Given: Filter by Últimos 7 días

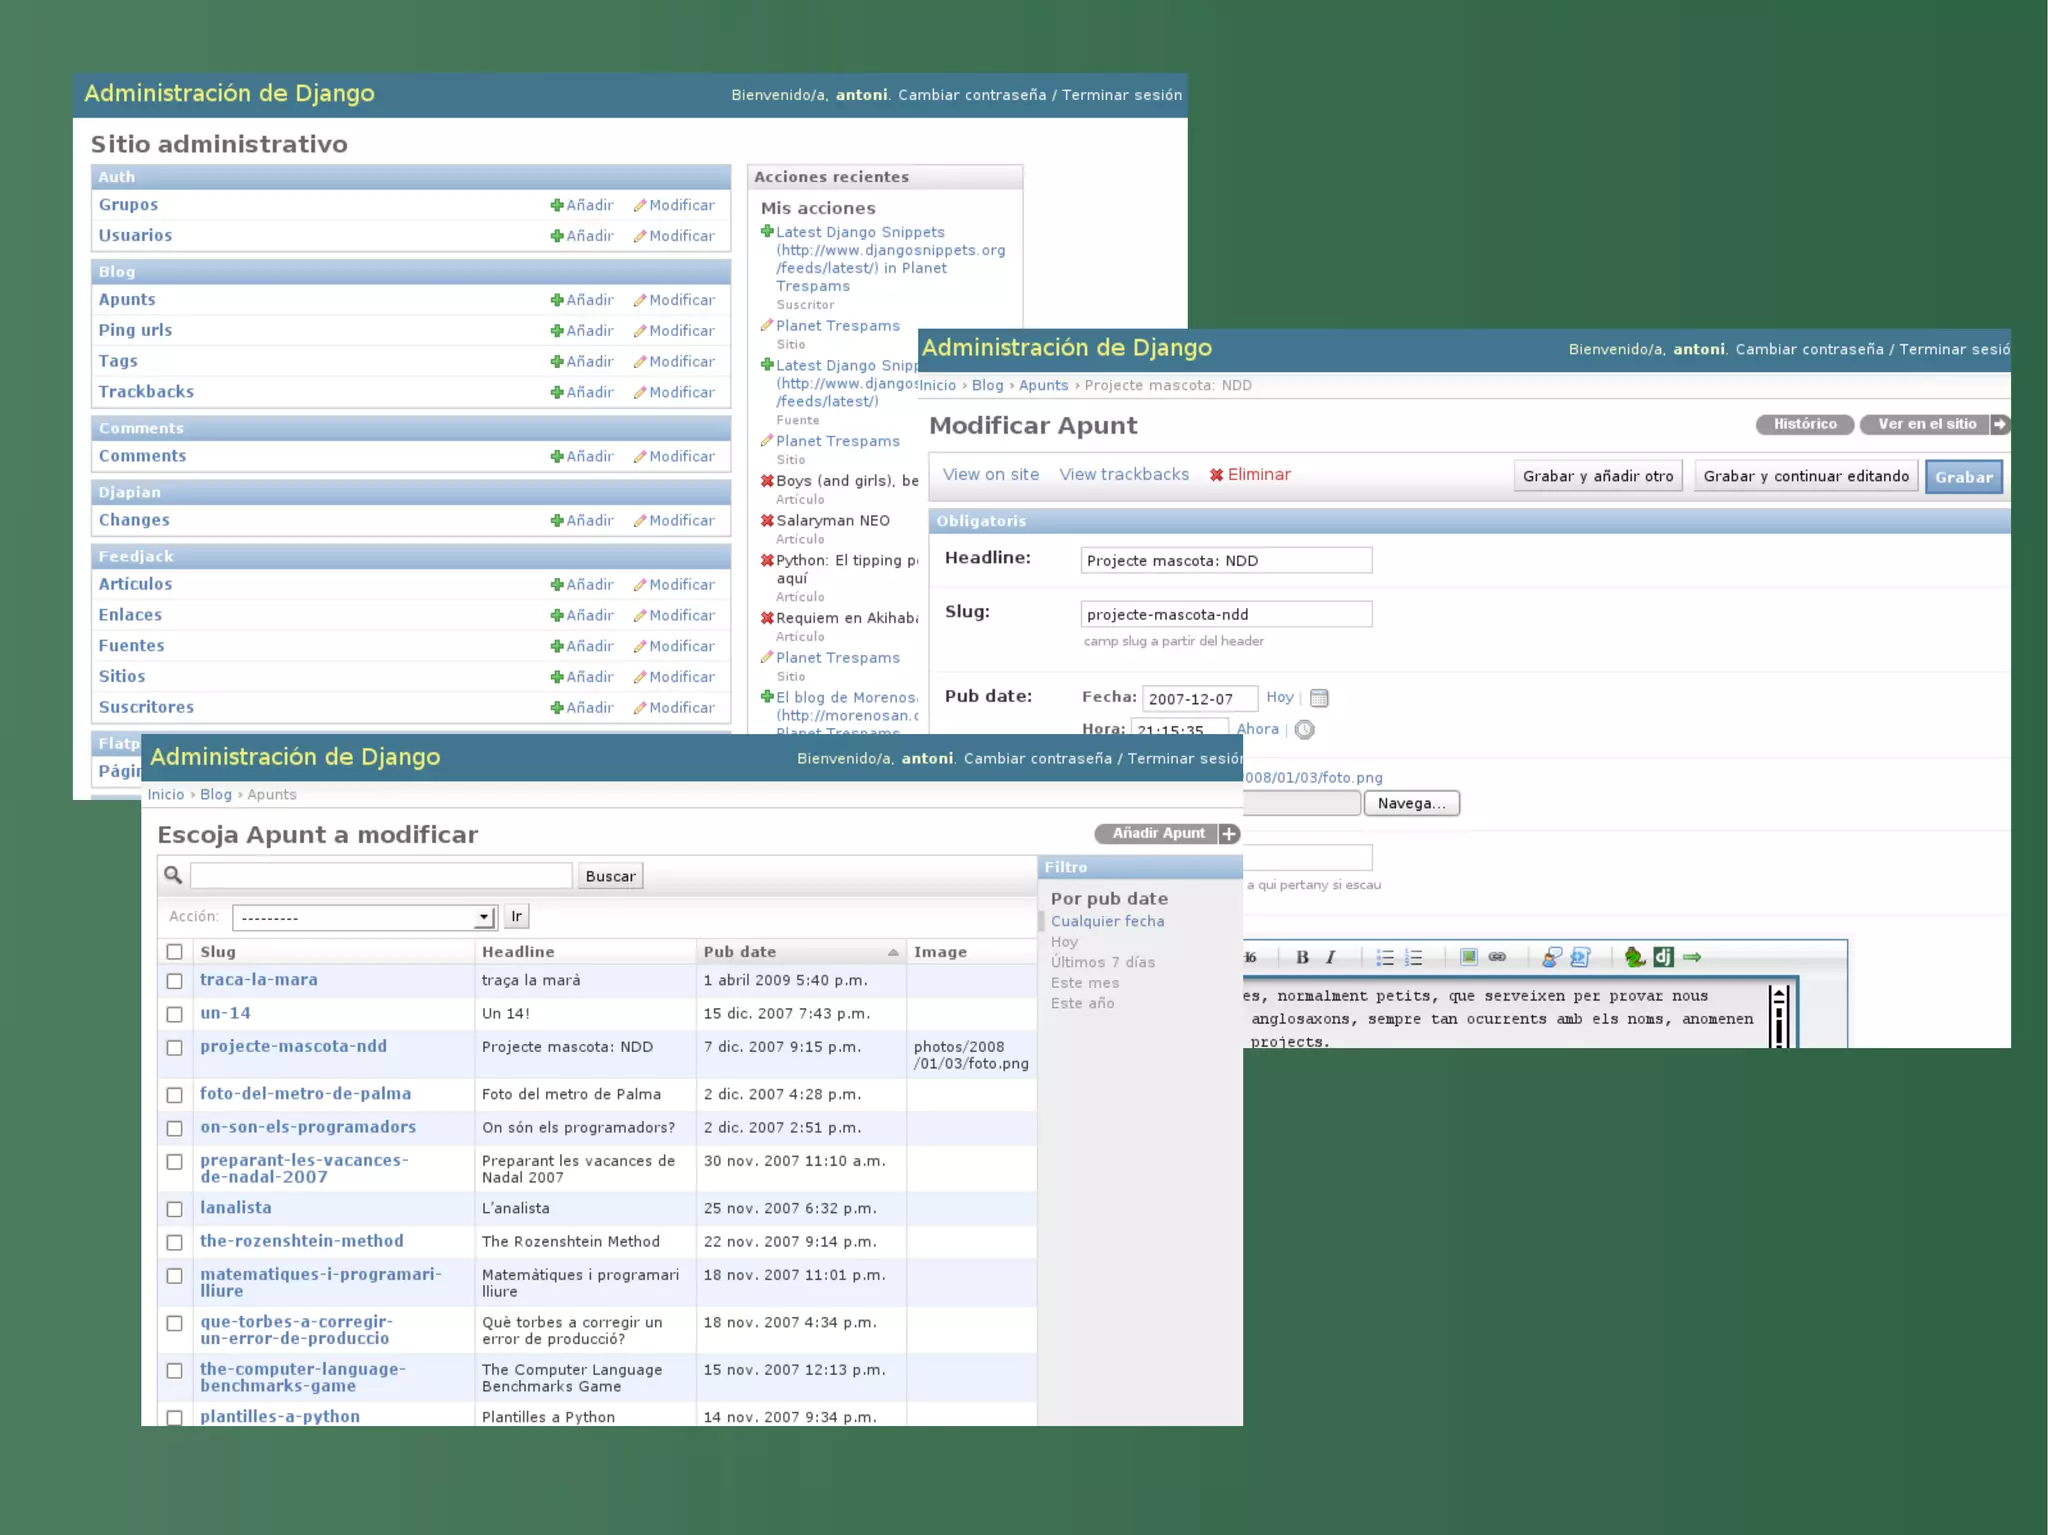Looking at the screenshot, I should (x=1102, y=962).
